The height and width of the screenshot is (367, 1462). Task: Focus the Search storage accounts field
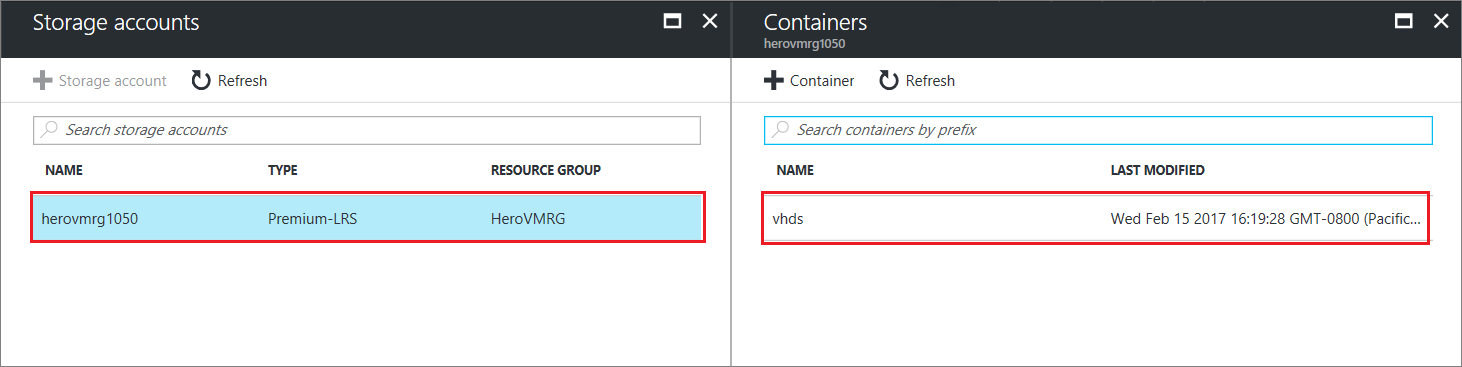coord(367,130)
